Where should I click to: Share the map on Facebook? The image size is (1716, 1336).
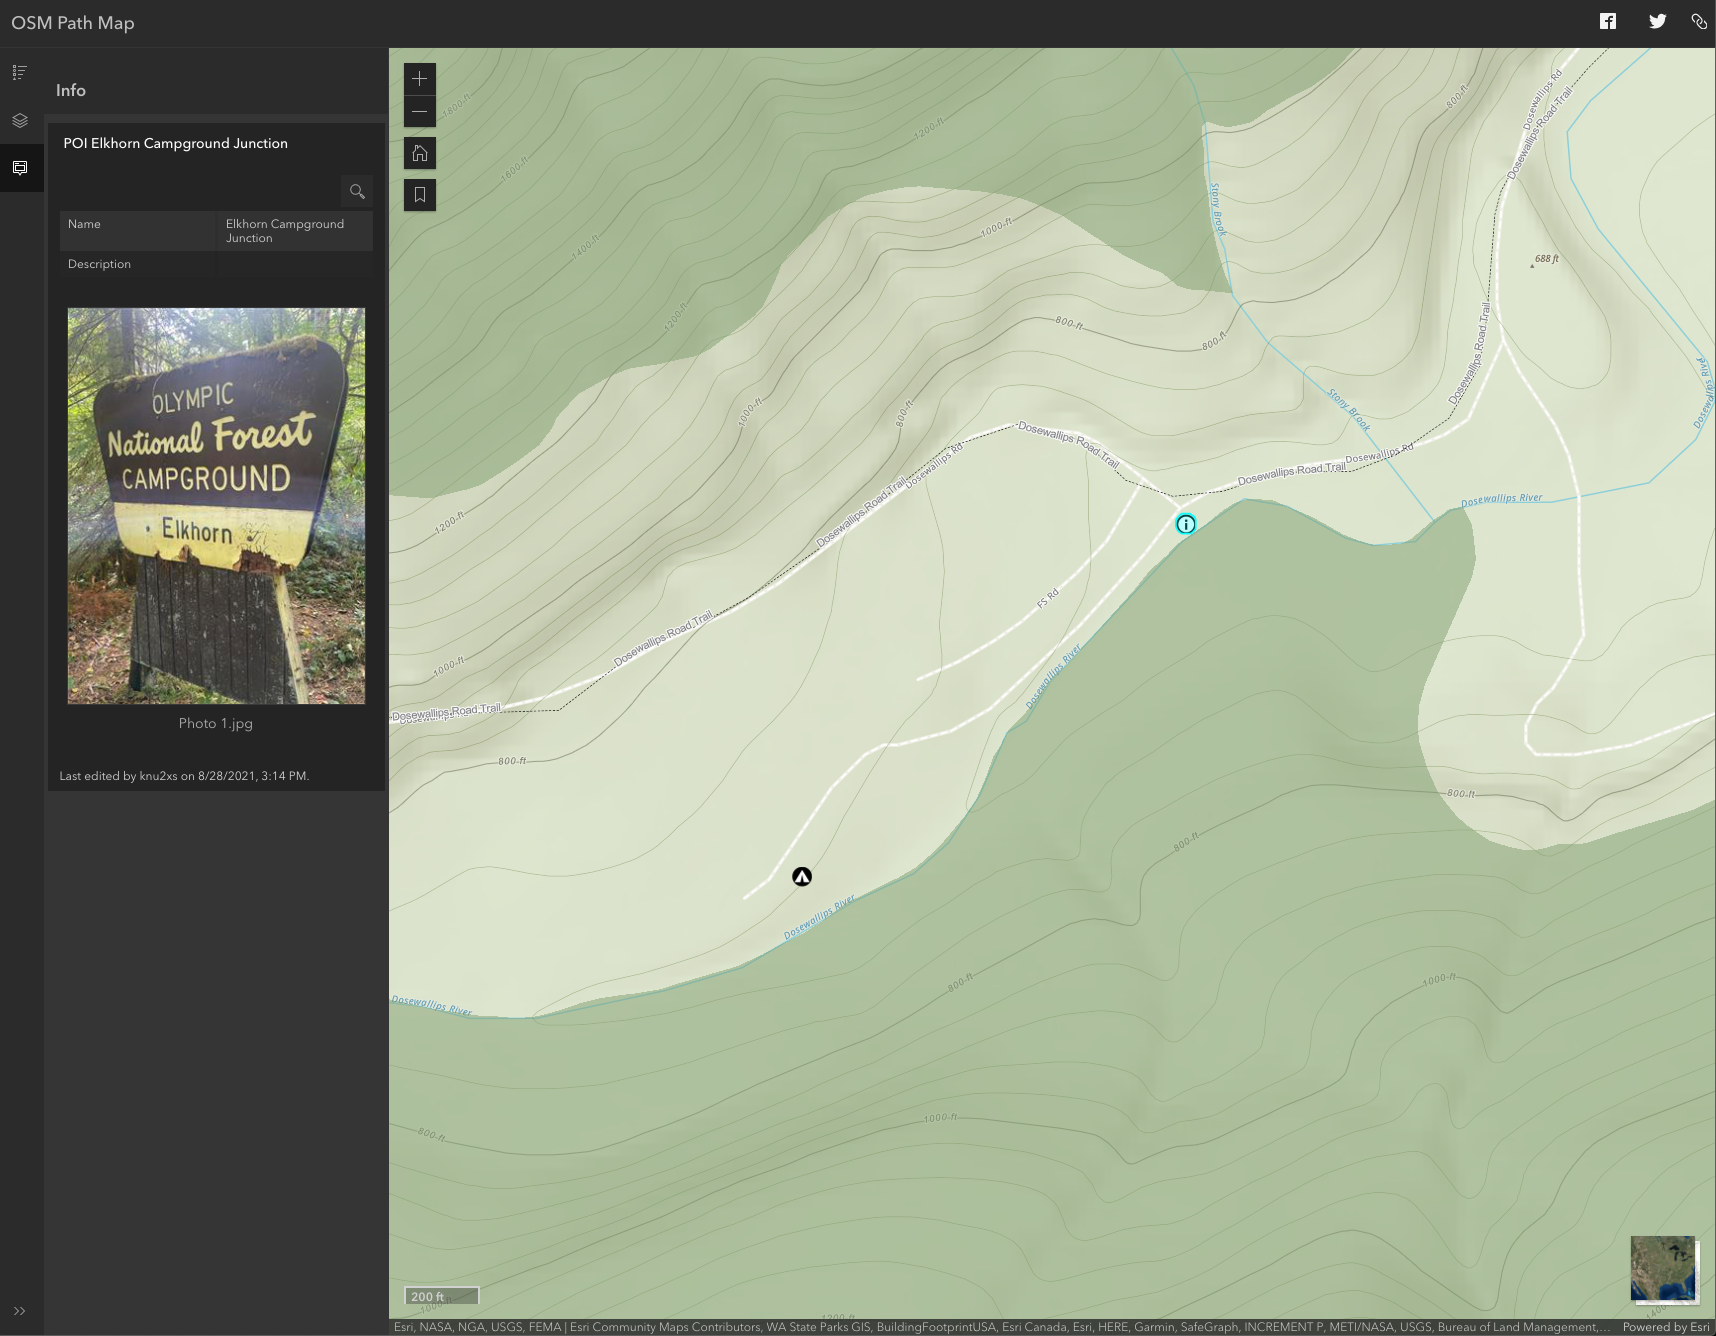1608,22
